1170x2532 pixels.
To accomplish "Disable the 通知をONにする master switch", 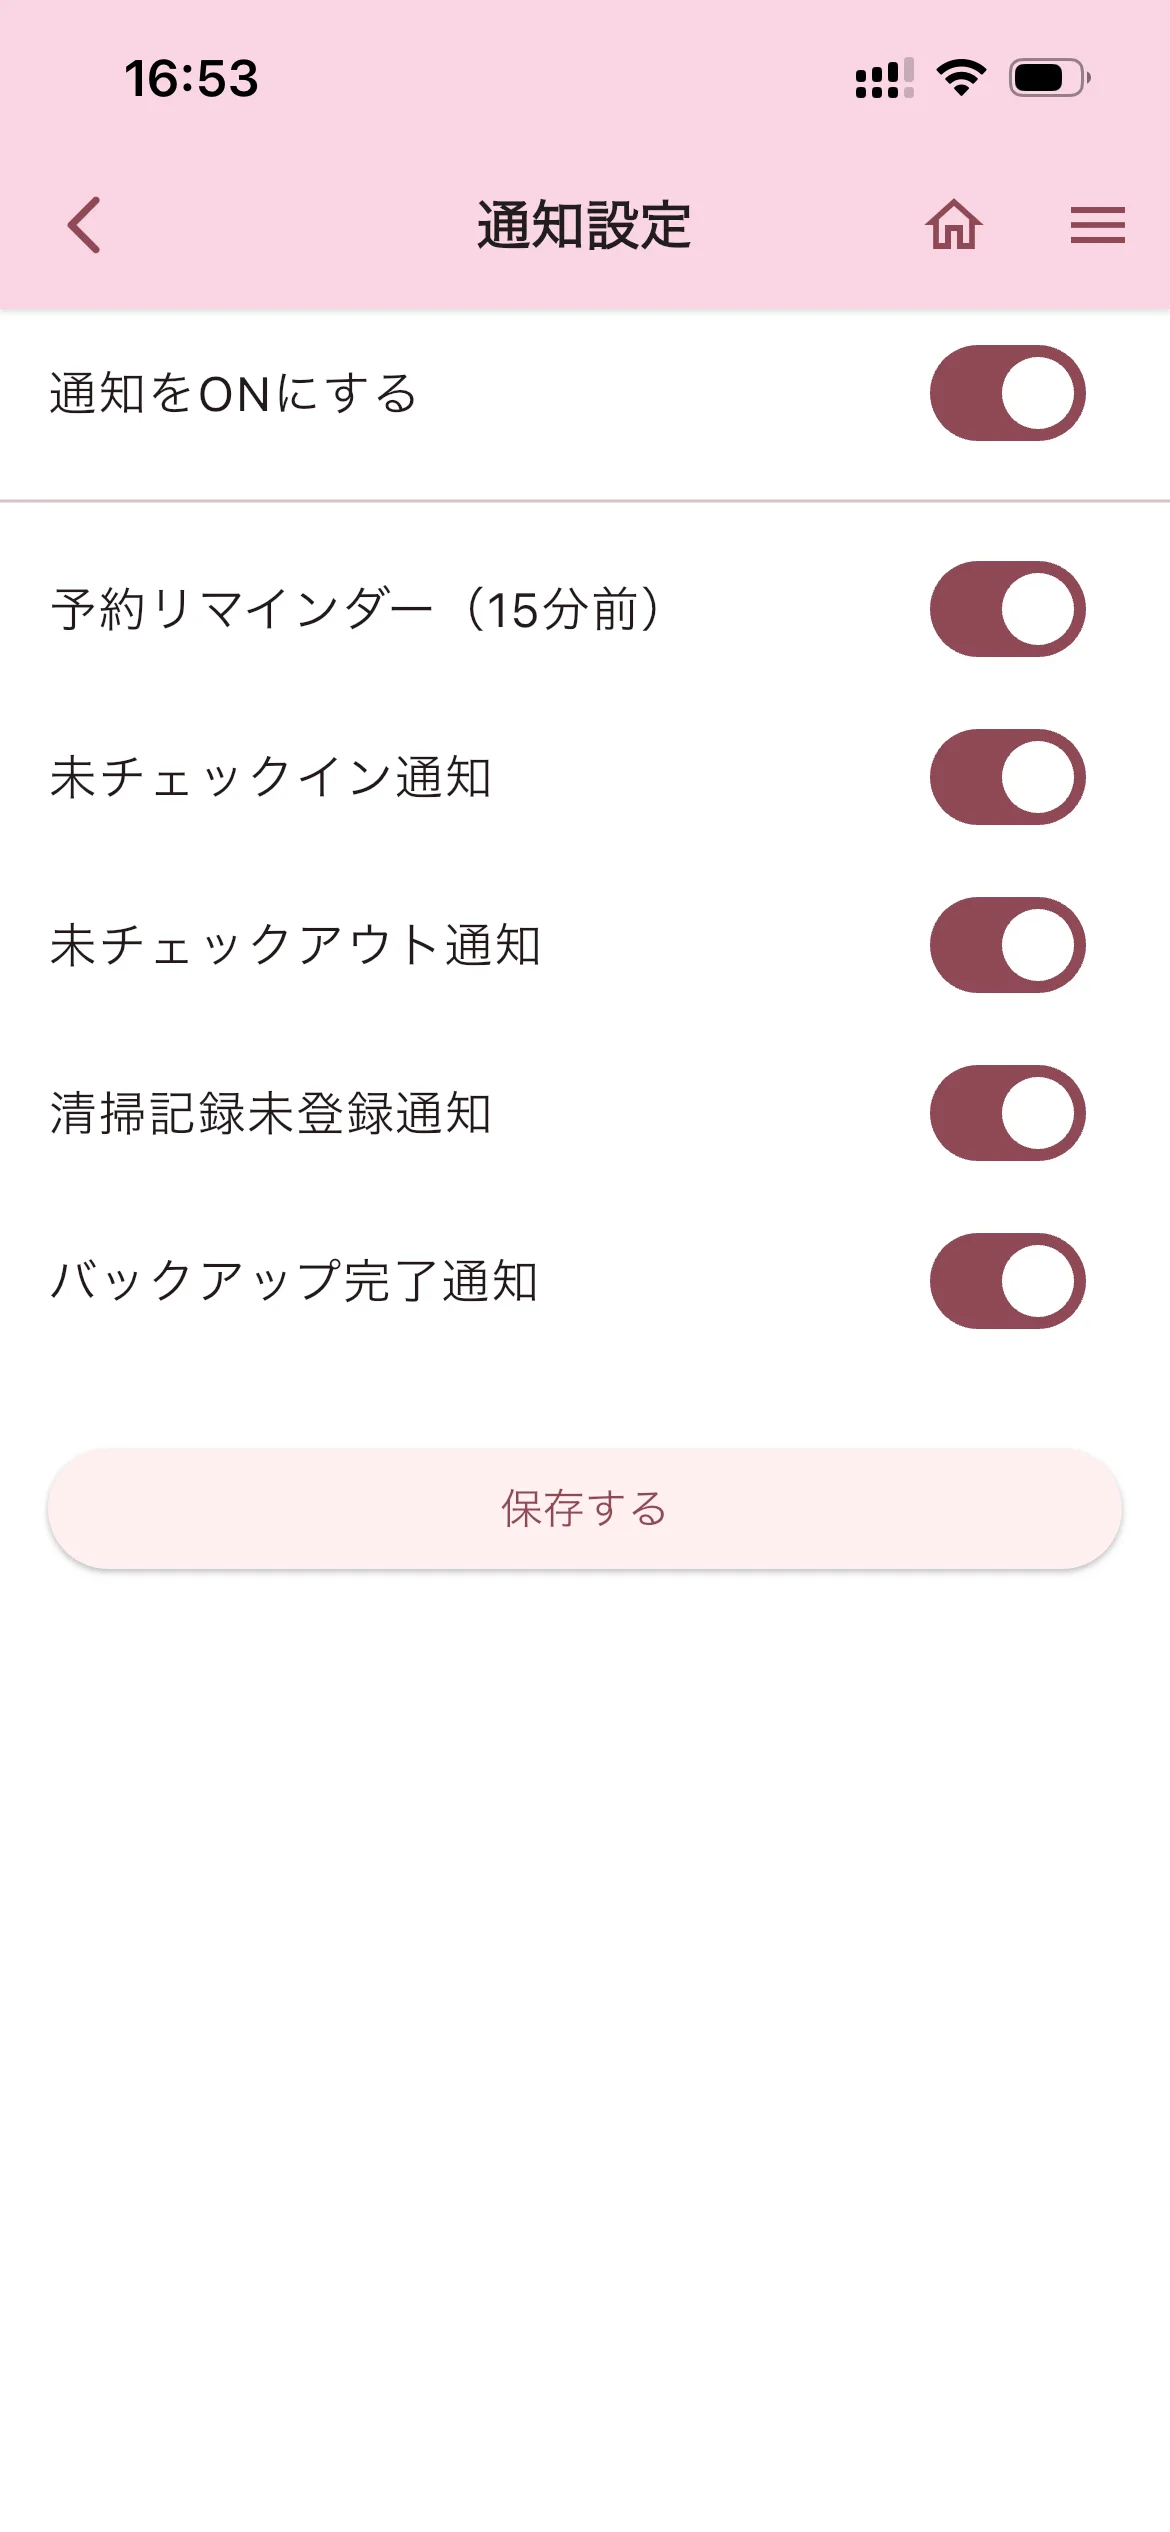I will [x=1007, y=393].
